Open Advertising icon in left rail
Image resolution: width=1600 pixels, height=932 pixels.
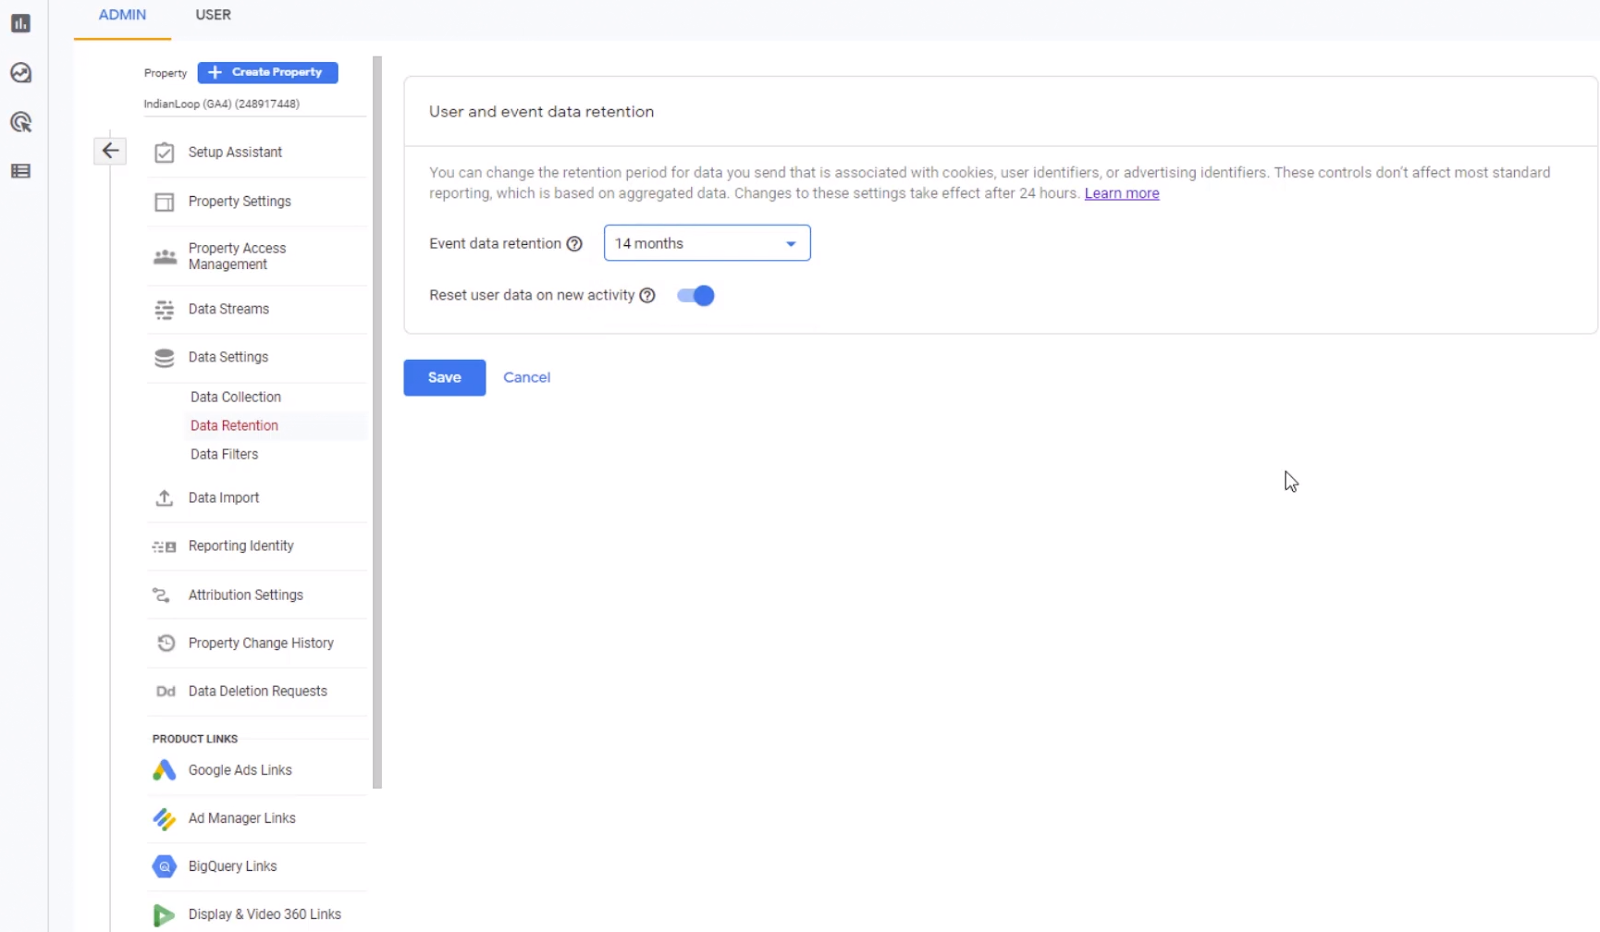point(21,122)
